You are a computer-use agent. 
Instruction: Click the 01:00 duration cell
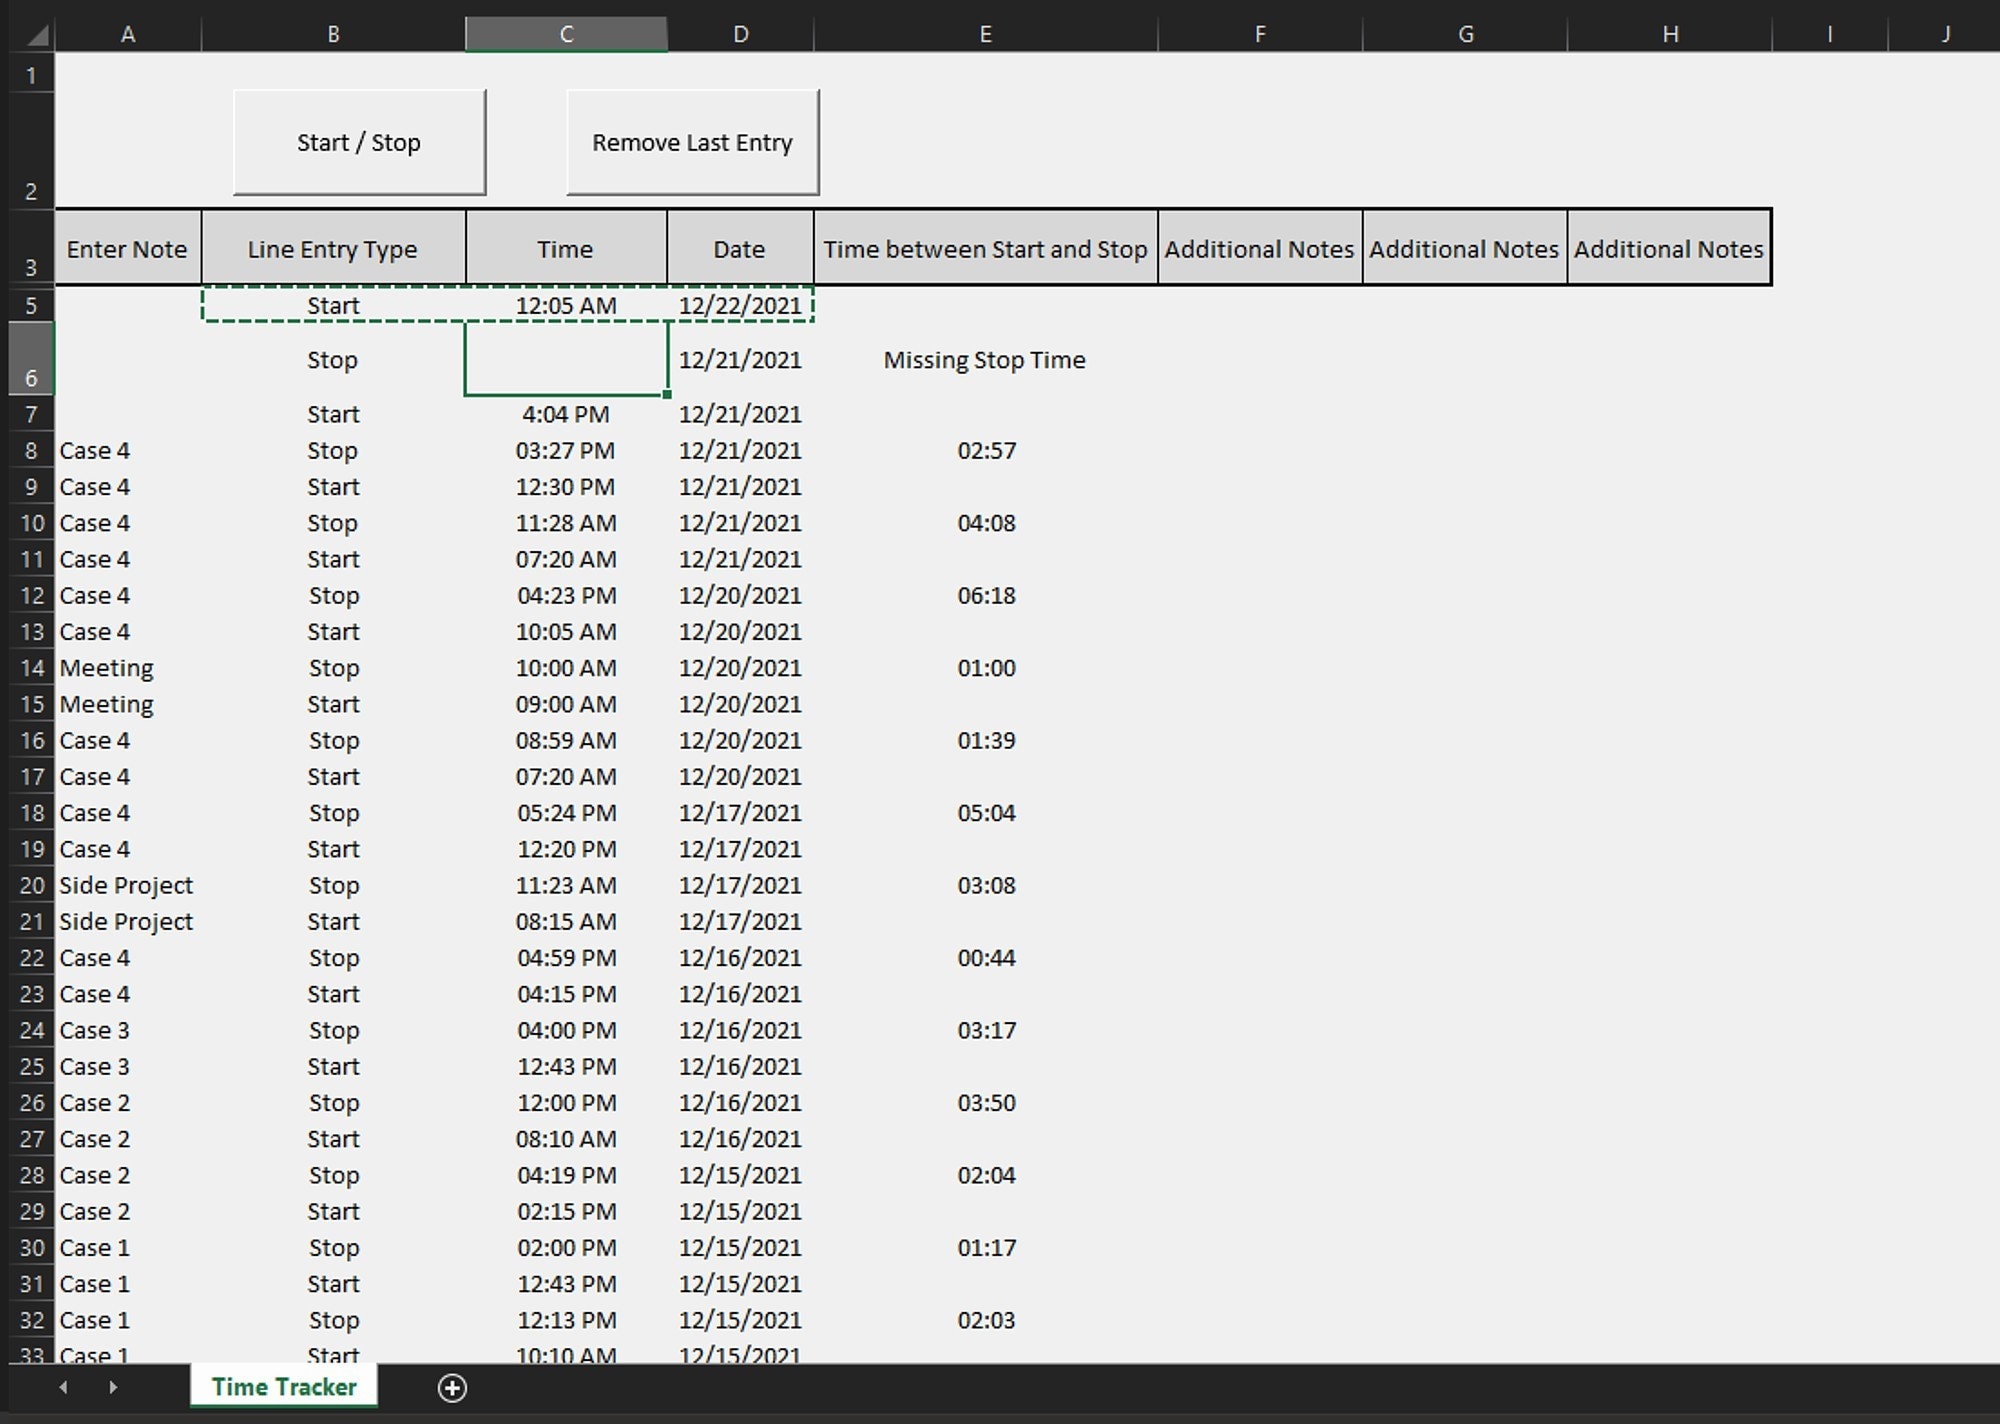point(986,668)
